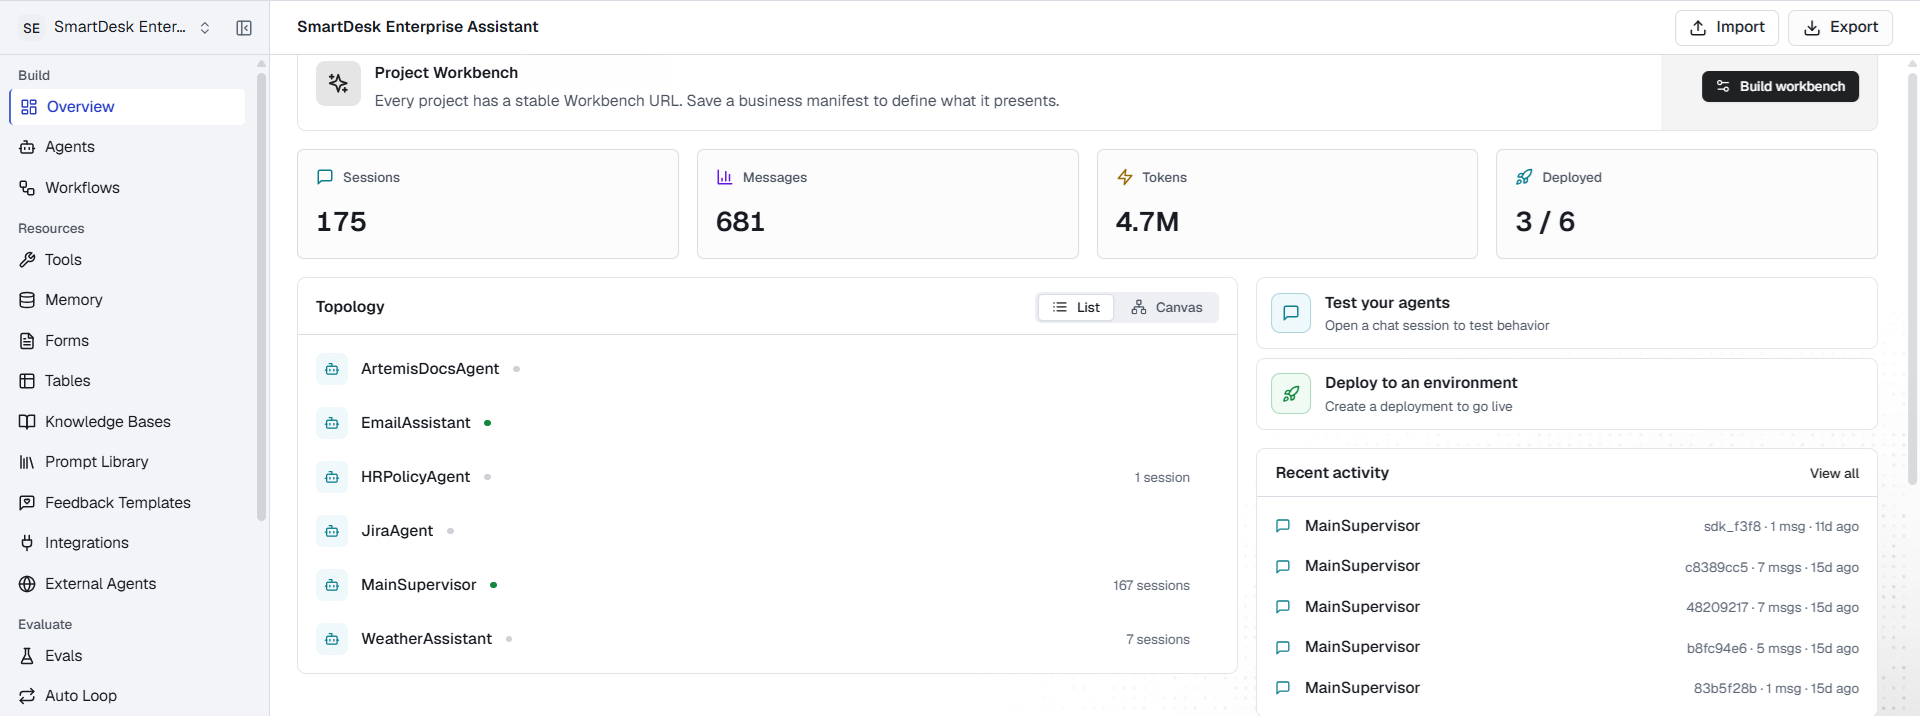Click View all in Recent activity

(1834, 473)
